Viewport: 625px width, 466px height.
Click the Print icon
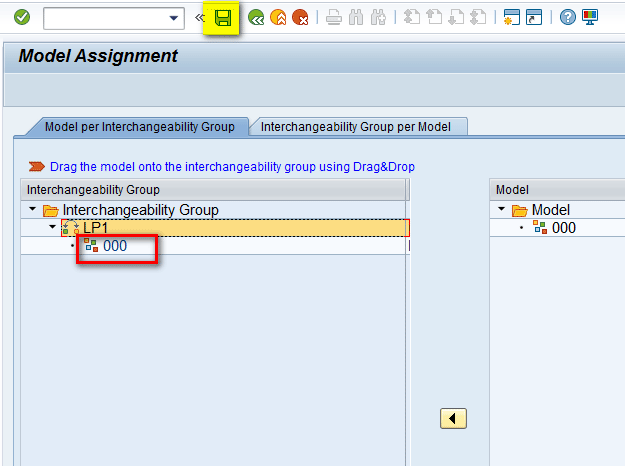(x=334, y=18)
